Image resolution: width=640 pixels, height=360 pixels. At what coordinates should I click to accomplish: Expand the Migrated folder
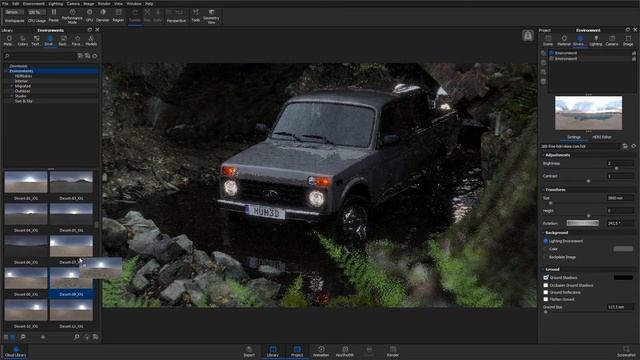click(x=11, y=86)
